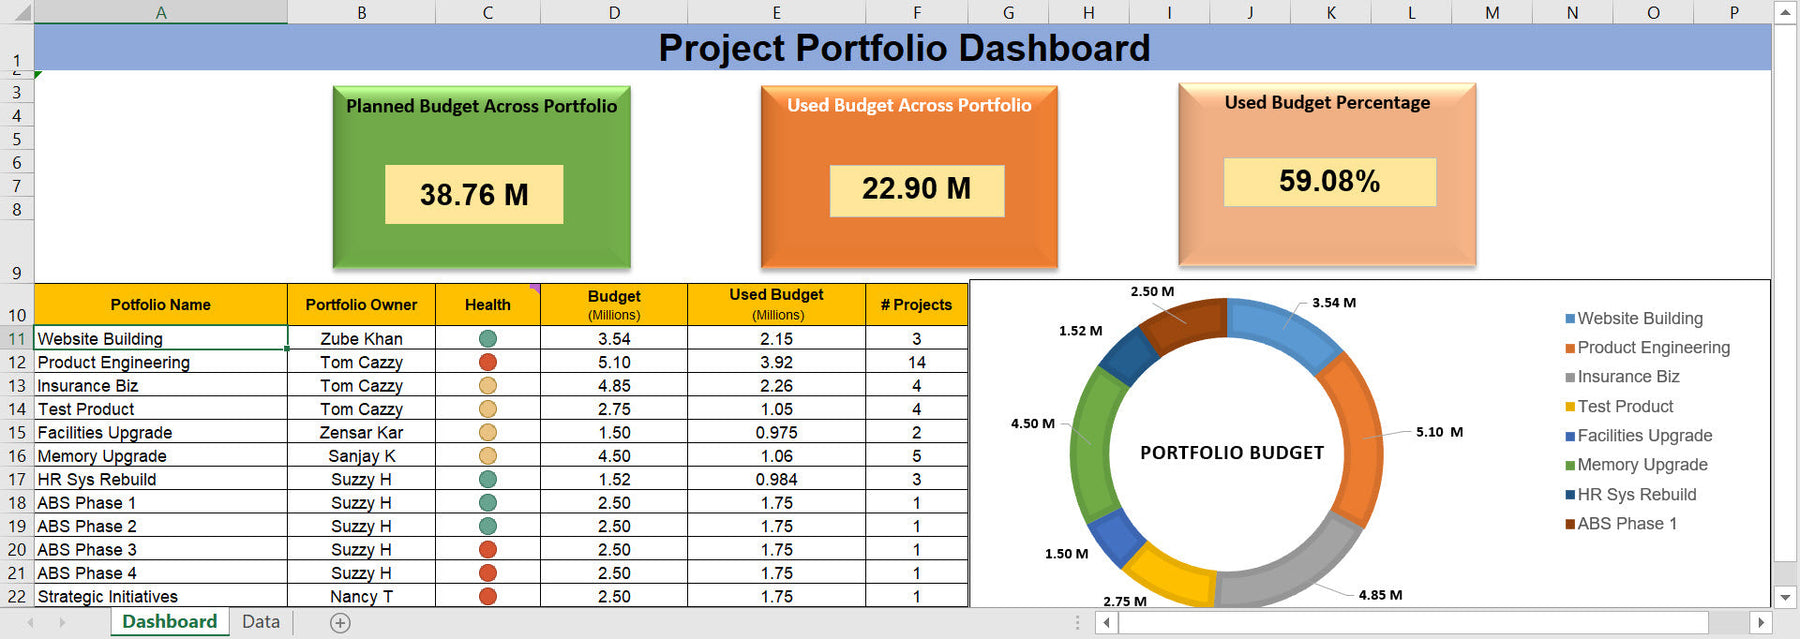This screenshot has width=1800, height=639.
Task: Select the row 15 header
Action: click(17, 433)
